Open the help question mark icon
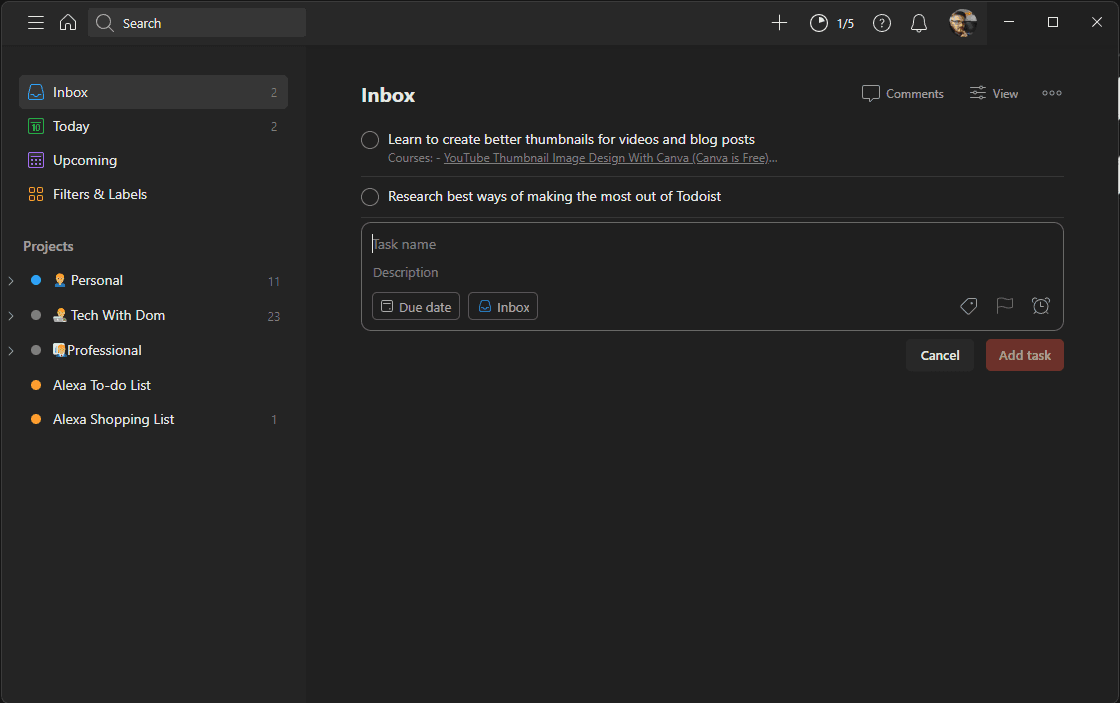The height and width of the screenshot is (703, 1120). [882, 24]
